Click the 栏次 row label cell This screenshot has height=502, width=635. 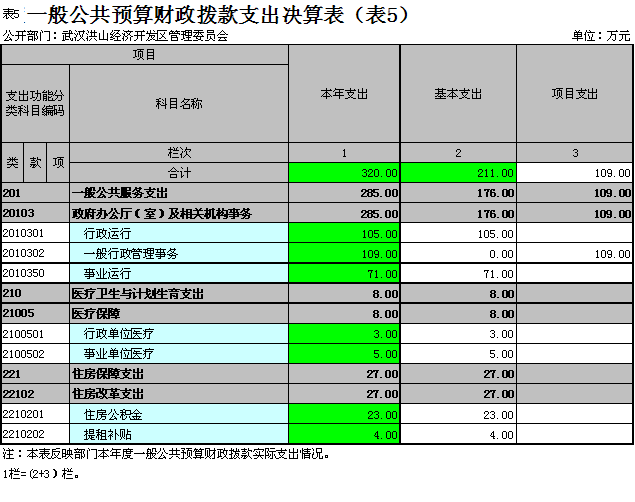178,153
